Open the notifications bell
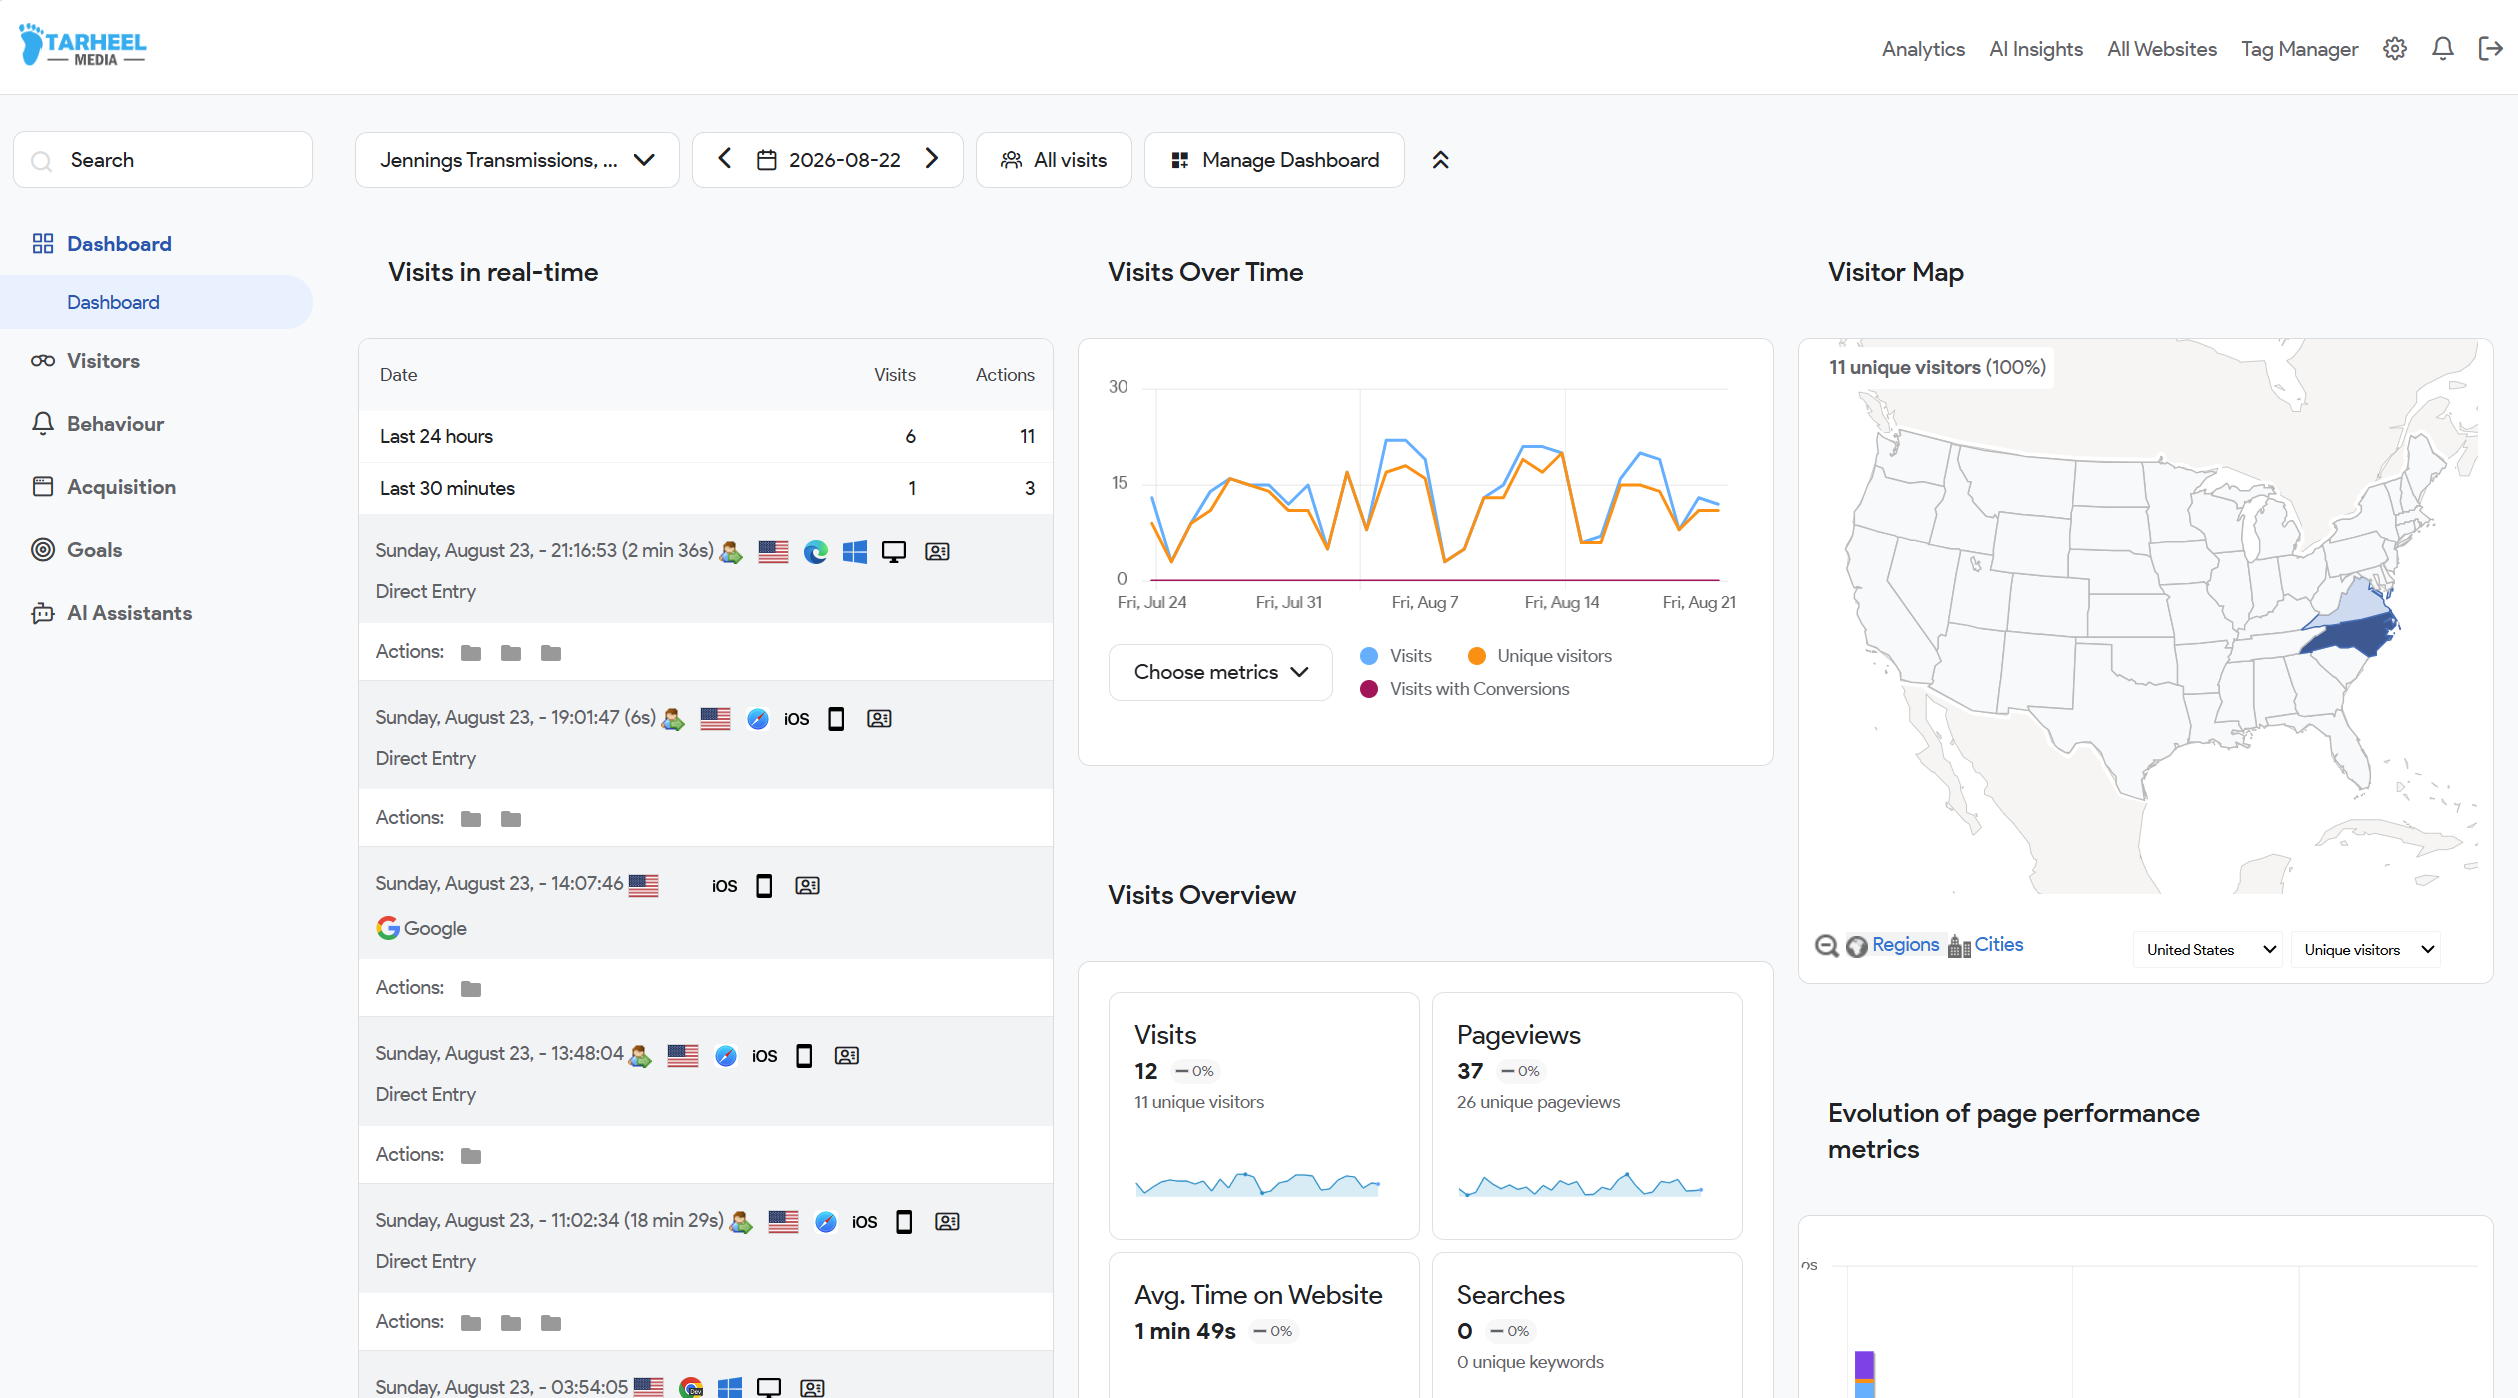This screenshot has width=2518, height=1398. (2442, 48)
